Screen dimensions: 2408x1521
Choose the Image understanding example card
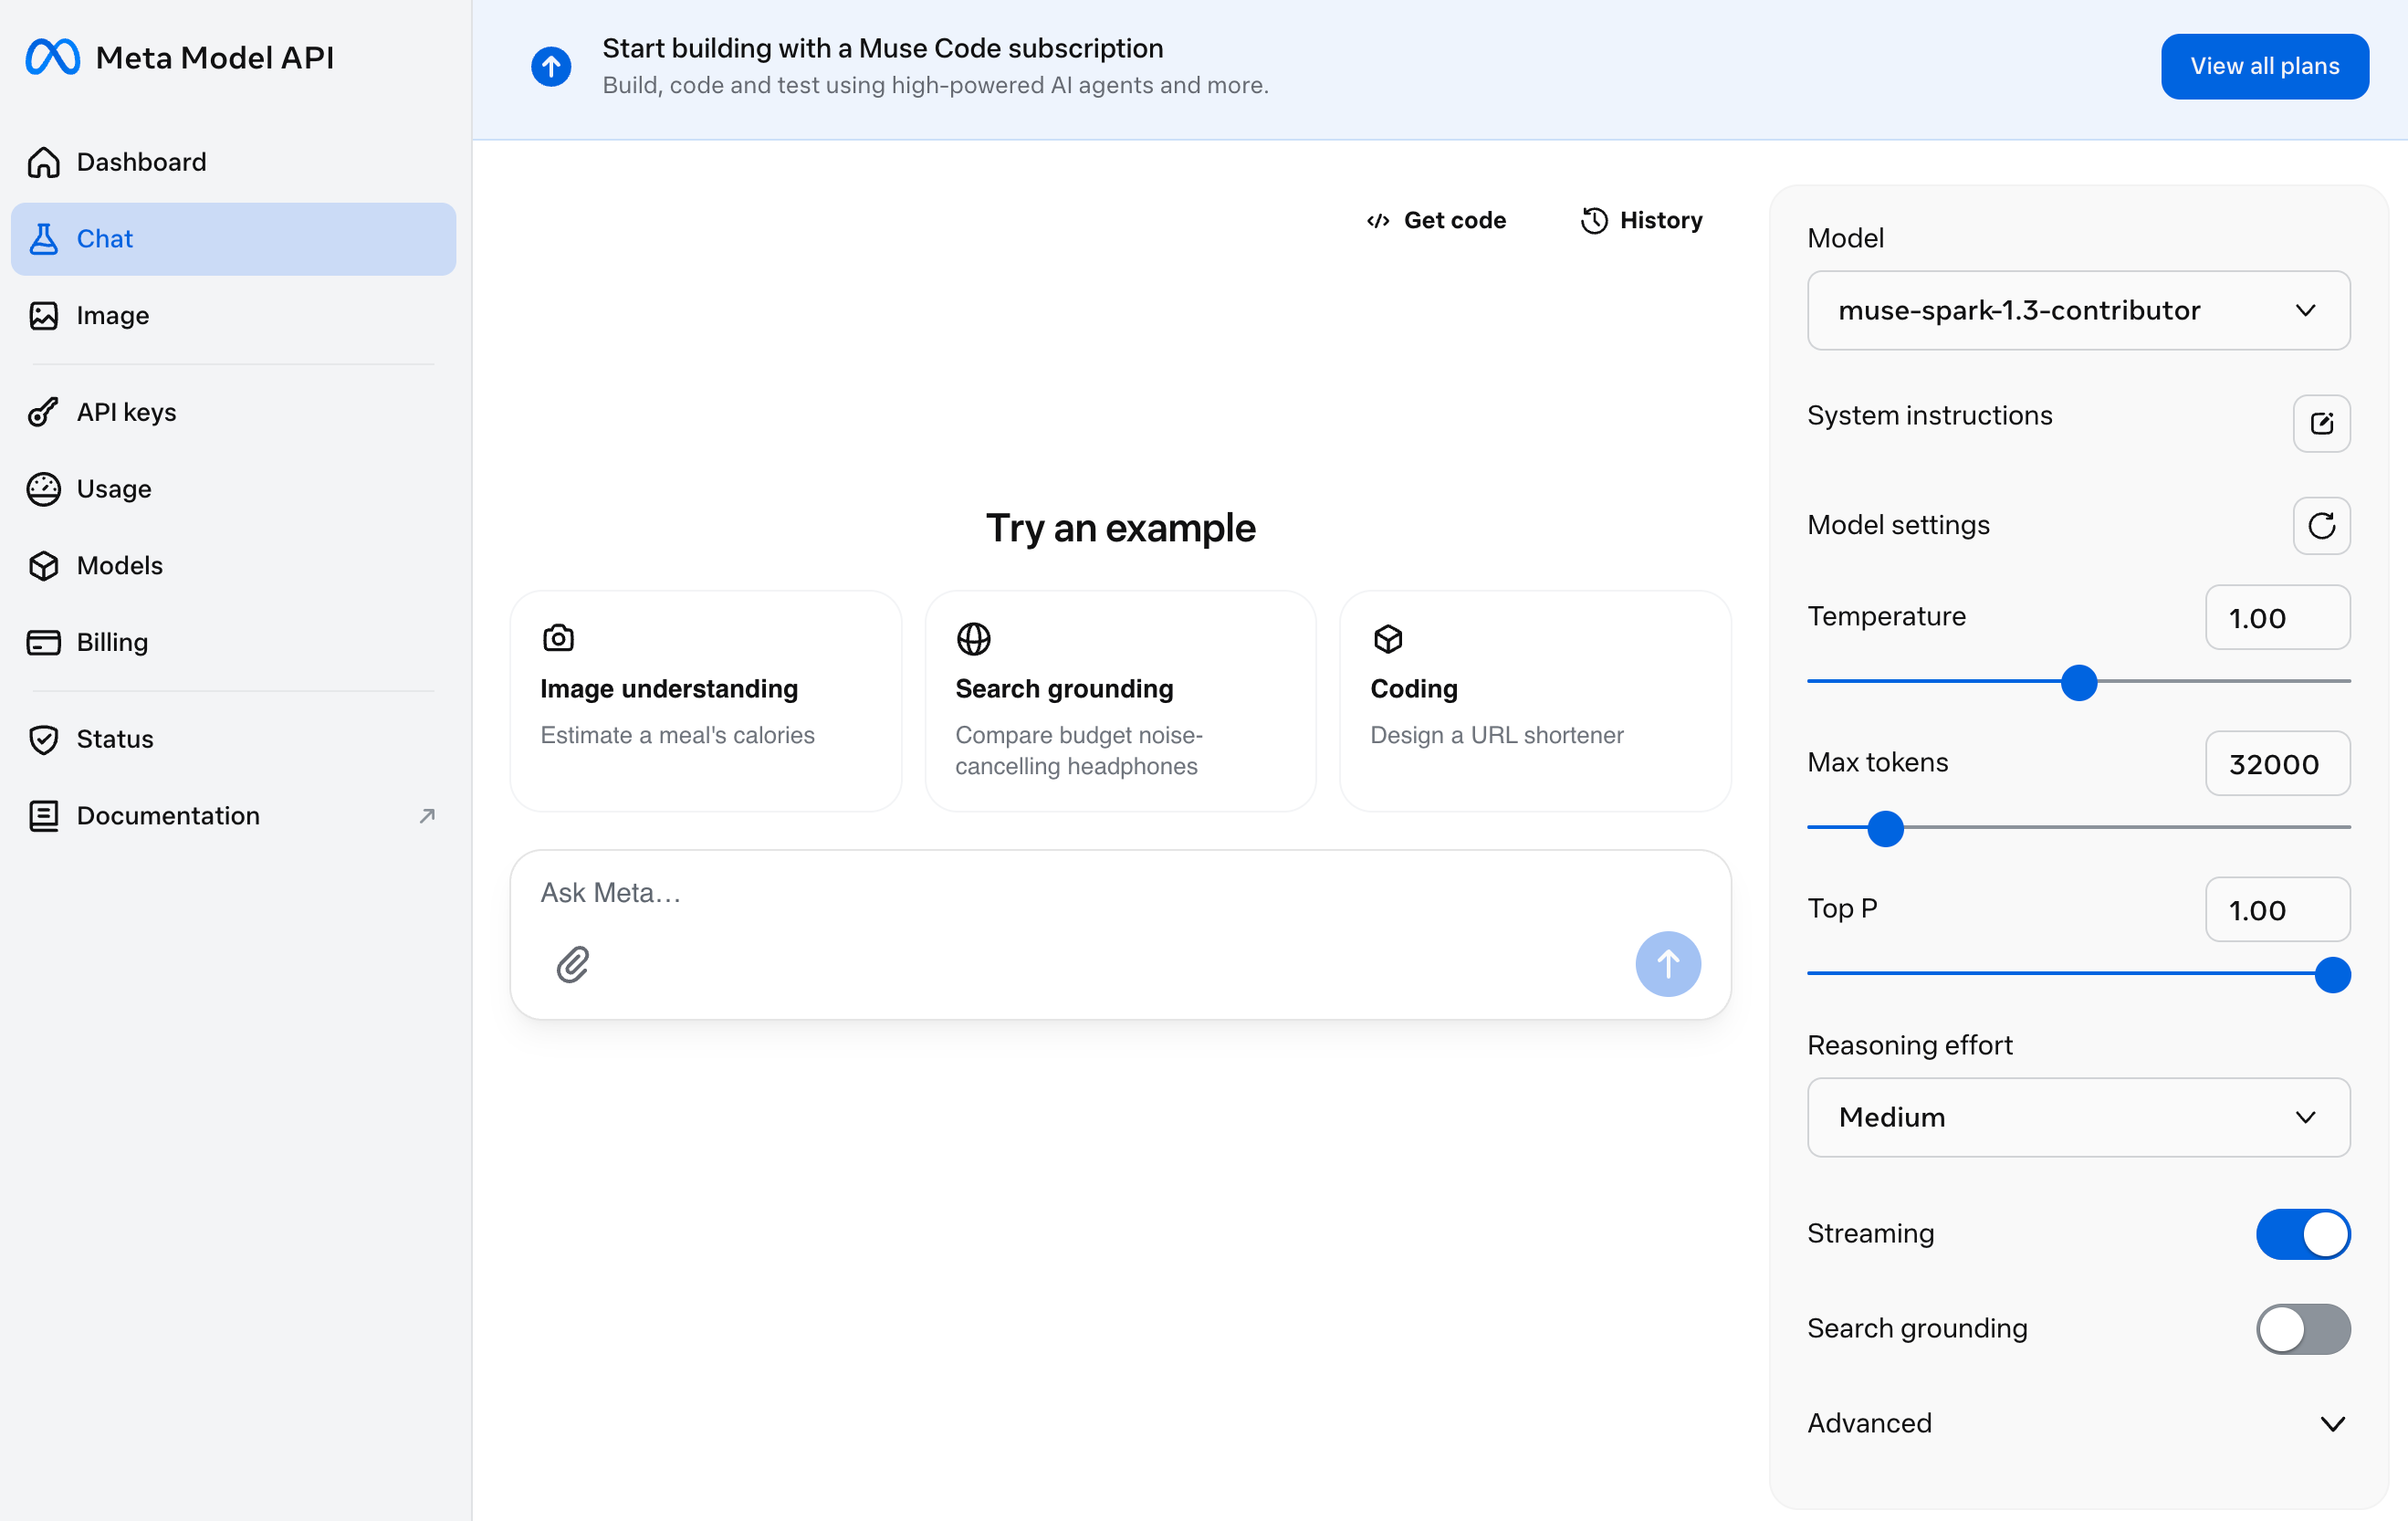click(706, 701)
